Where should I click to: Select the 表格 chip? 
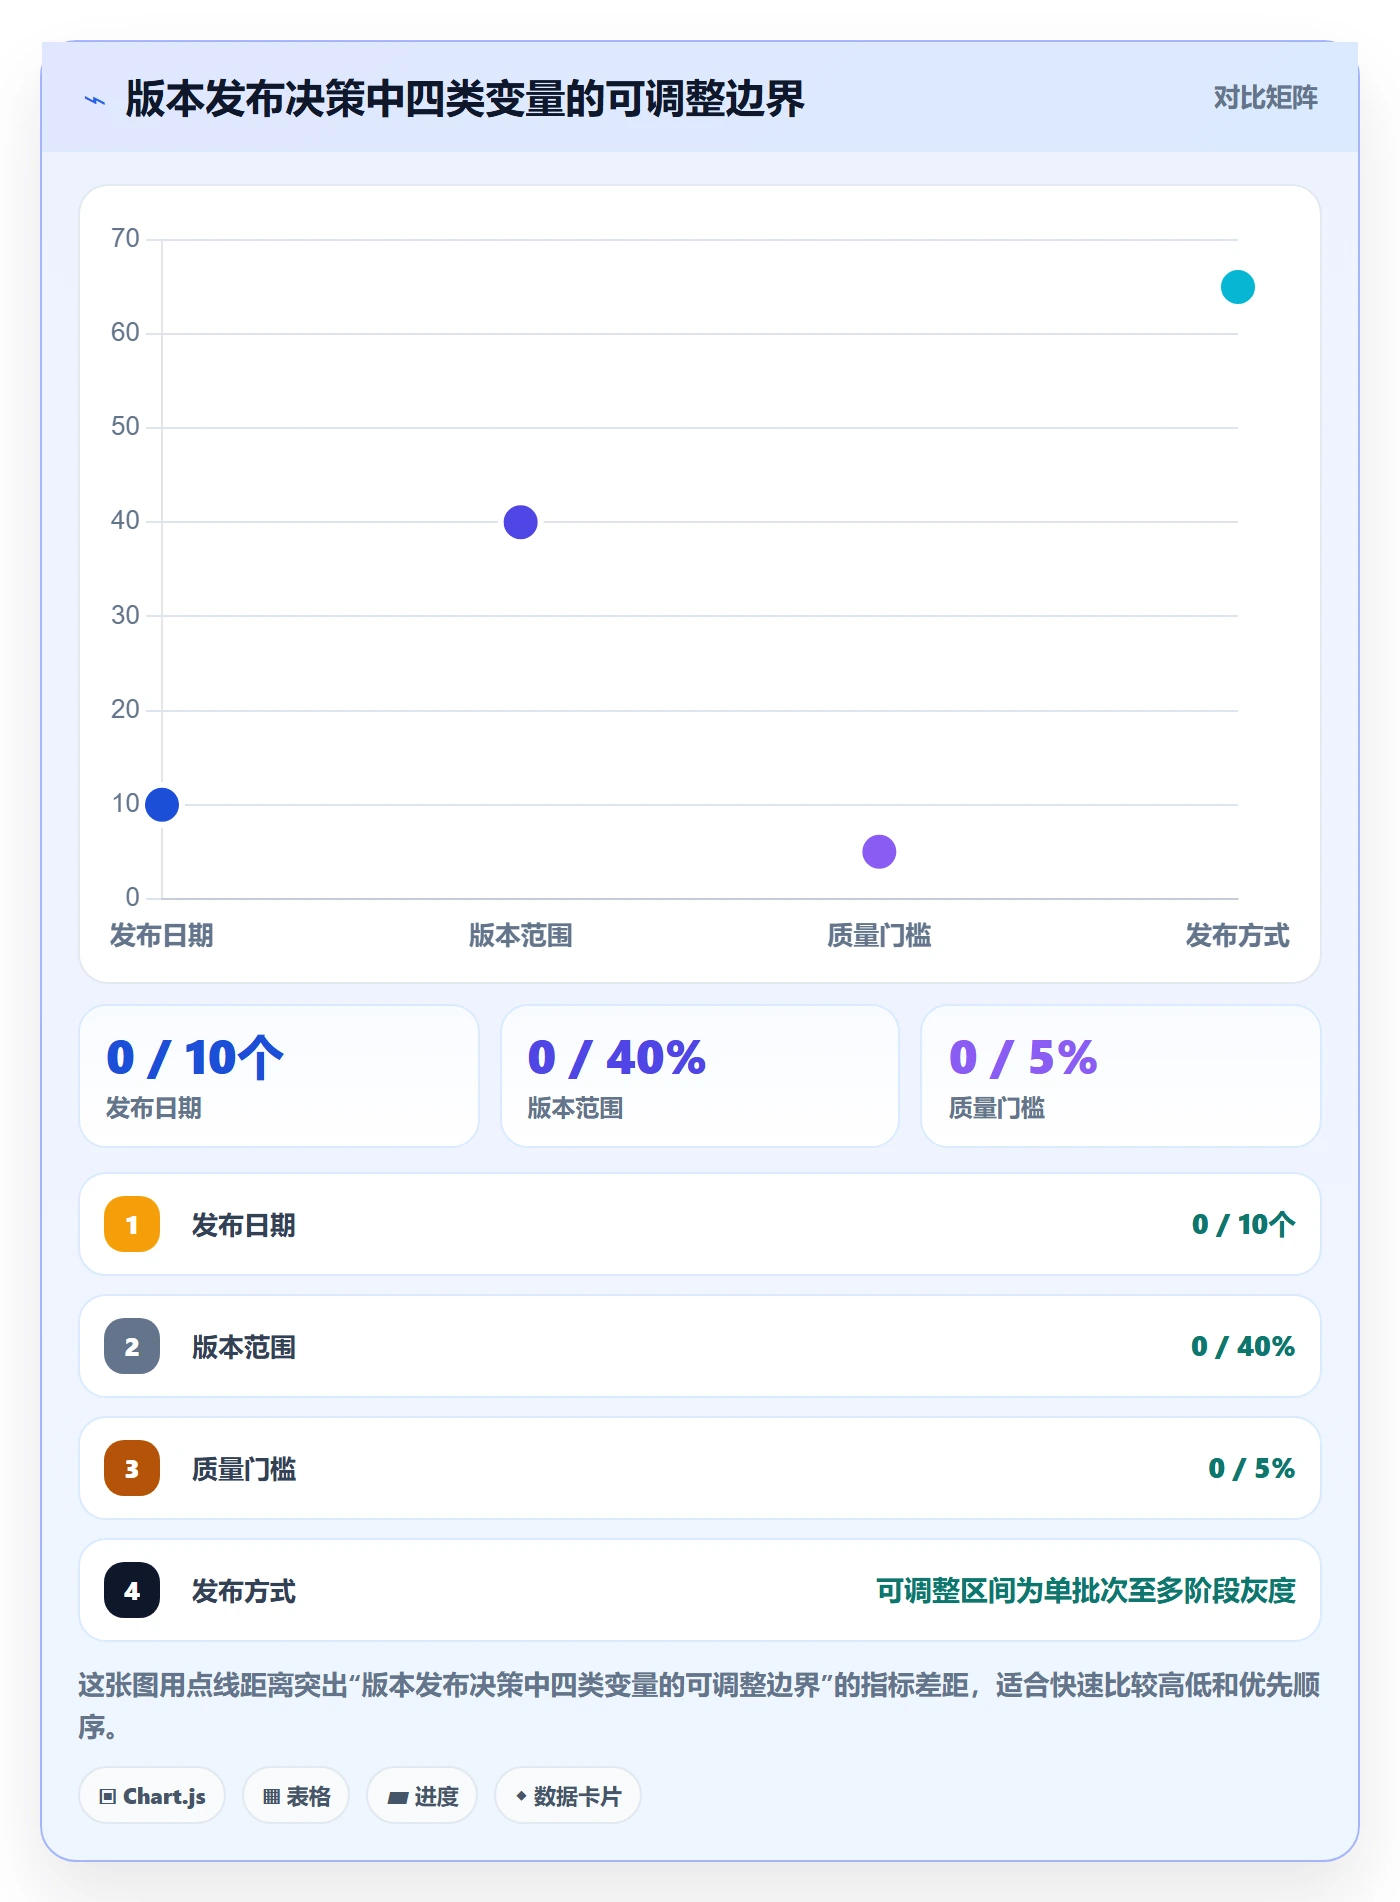click(x=296, y=1796)
